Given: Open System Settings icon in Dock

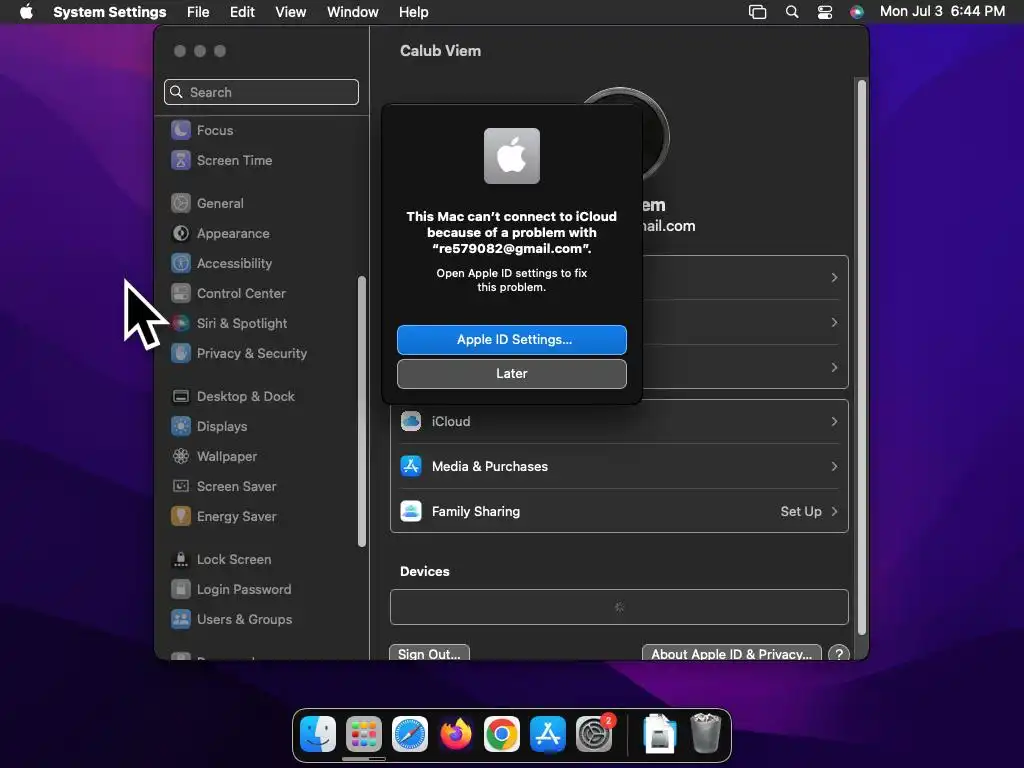Looking at the screenshot, I should click(x=594, y=734).
